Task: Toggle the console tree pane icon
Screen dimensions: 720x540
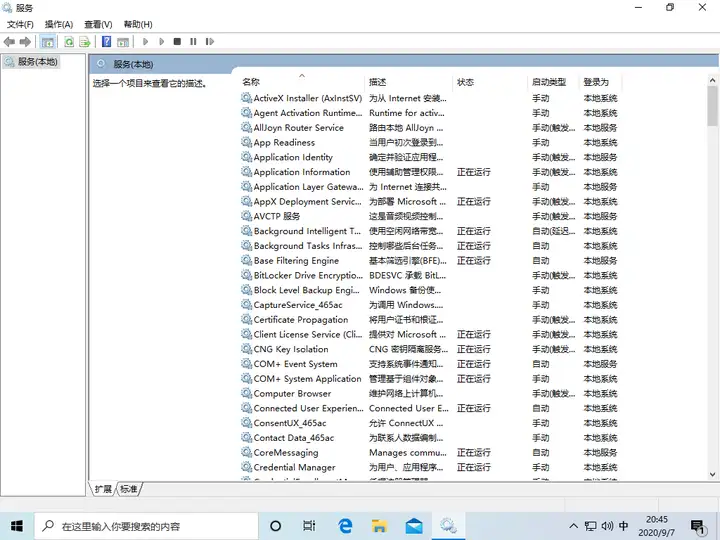Action: (x=47, y=42)
